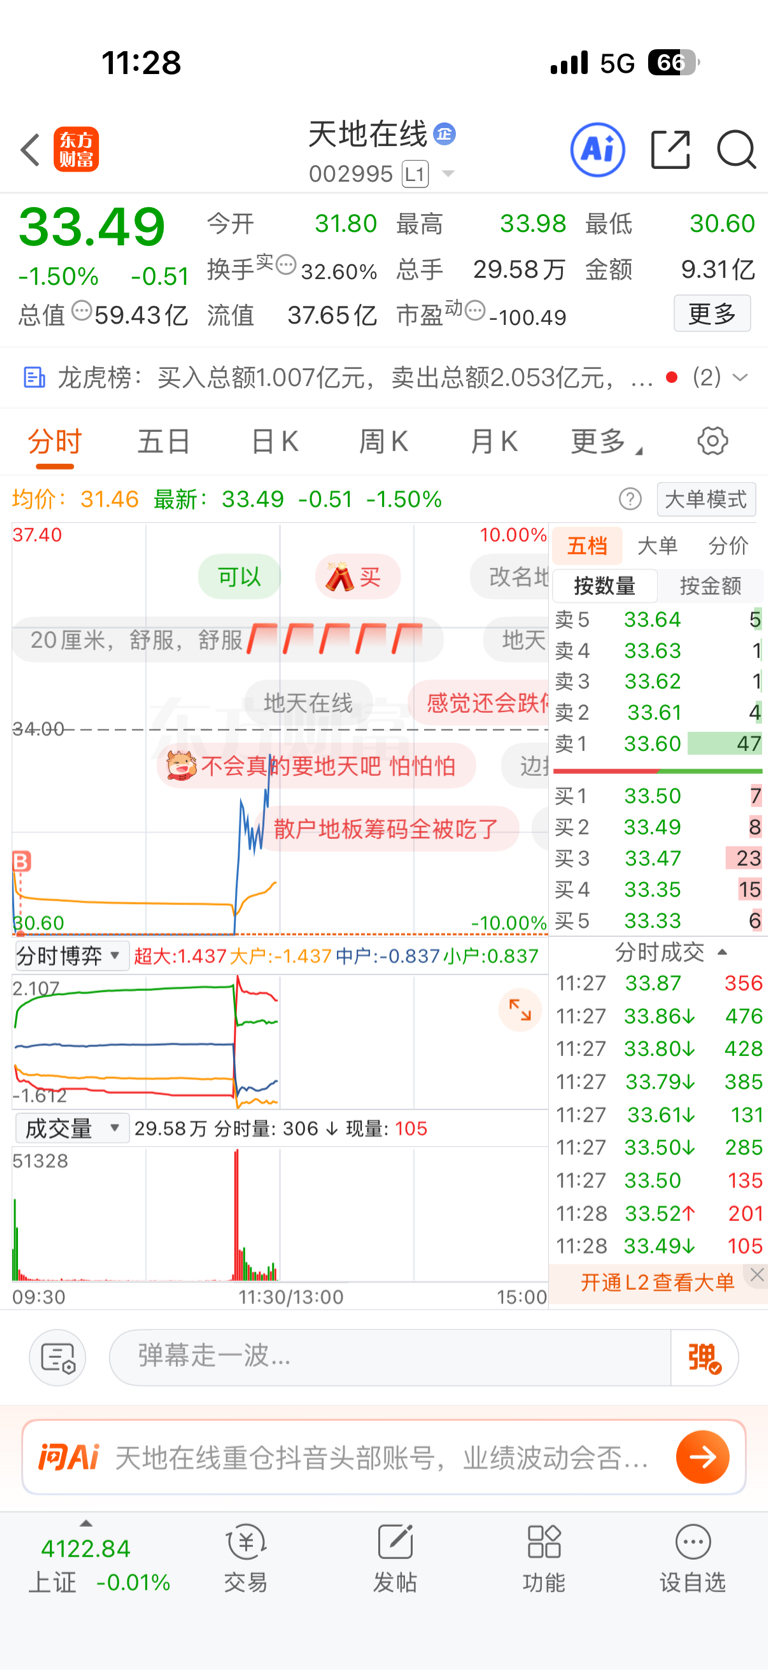
Task: Open the blue Ai assistant icon
Action: tap(598, 150)
